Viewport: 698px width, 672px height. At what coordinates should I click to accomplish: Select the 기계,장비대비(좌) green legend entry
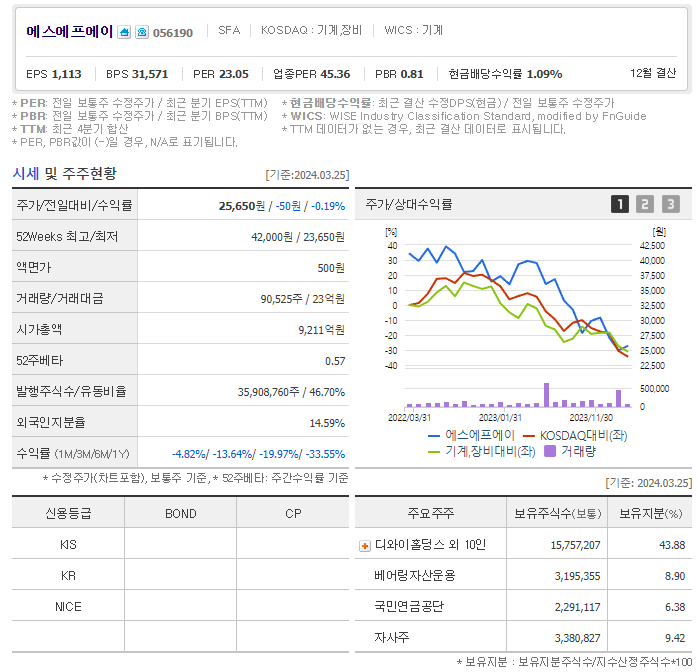tap(481, 451)
